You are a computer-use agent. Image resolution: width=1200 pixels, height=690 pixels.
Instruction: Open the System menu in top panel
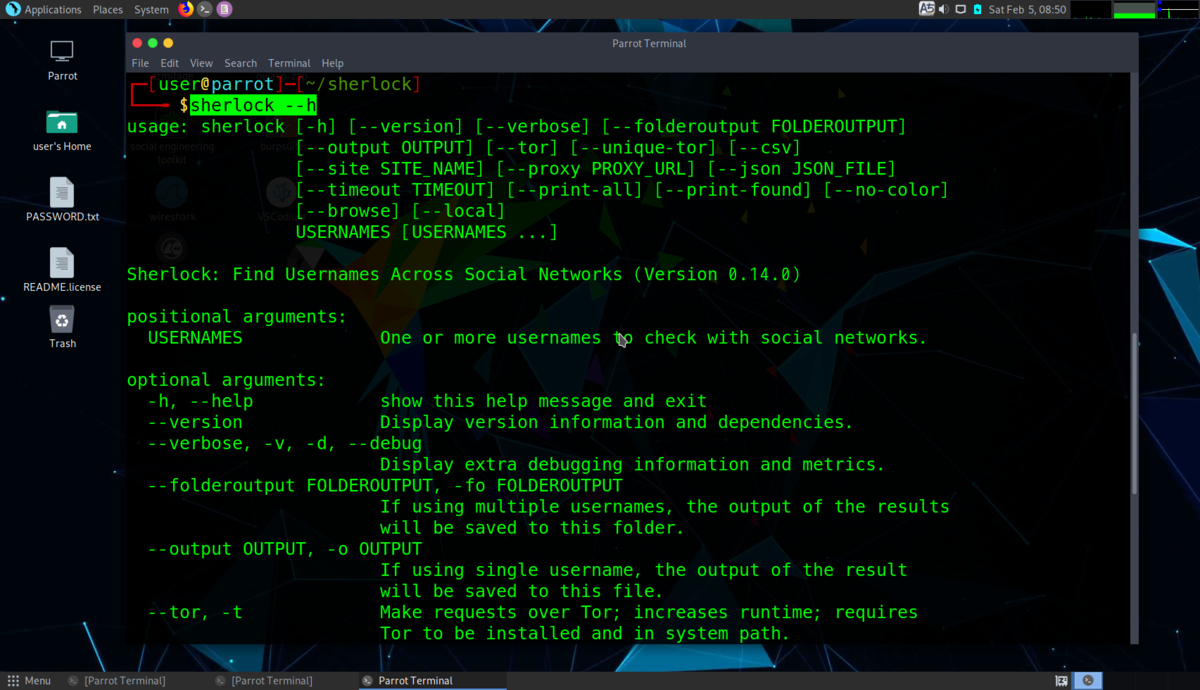[151, 9]
